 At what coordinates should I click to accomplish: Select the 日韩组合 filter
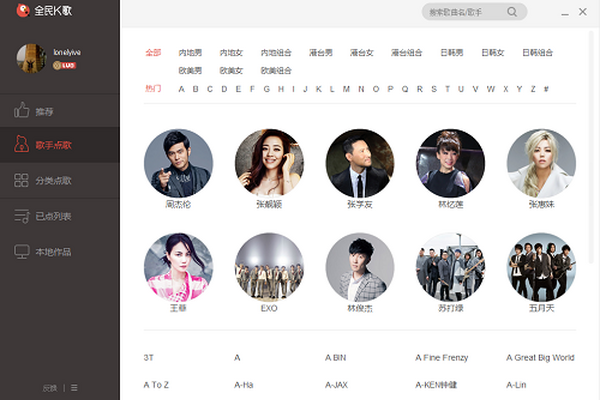[537, 52]
